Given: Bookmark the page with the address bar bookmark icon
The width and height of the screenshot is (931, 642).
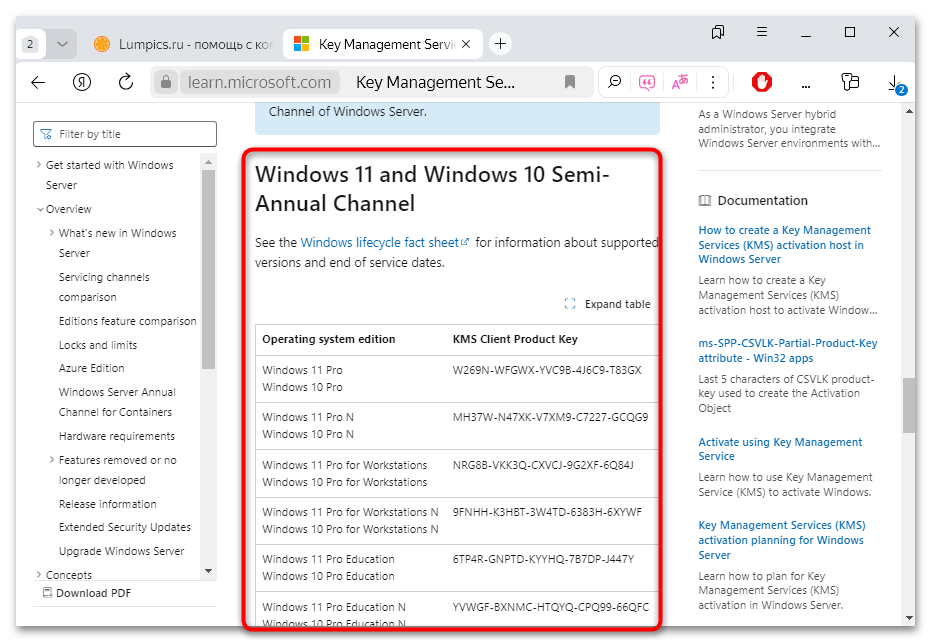Looking at the screenshot, I should pyautogui.click(x=570, y=82).
